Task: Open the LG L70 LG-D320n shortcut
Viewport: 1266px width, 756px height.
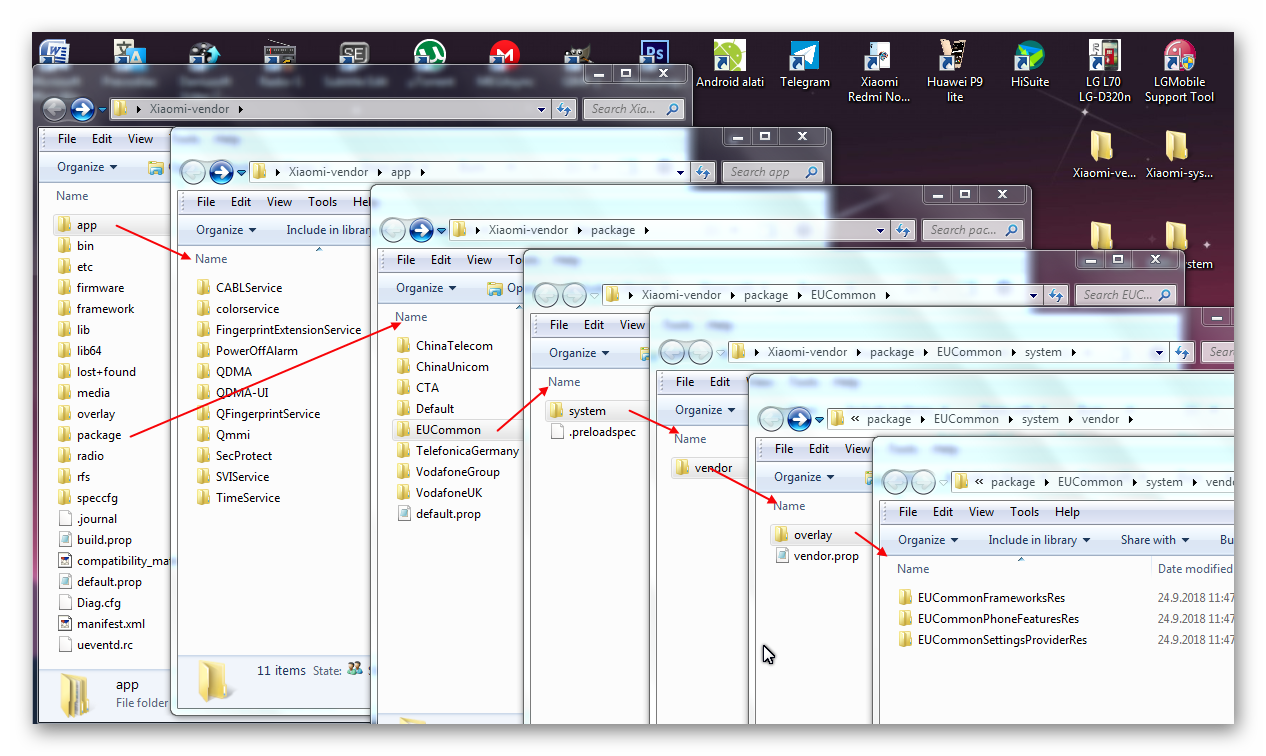Action: click(1105, 71)
